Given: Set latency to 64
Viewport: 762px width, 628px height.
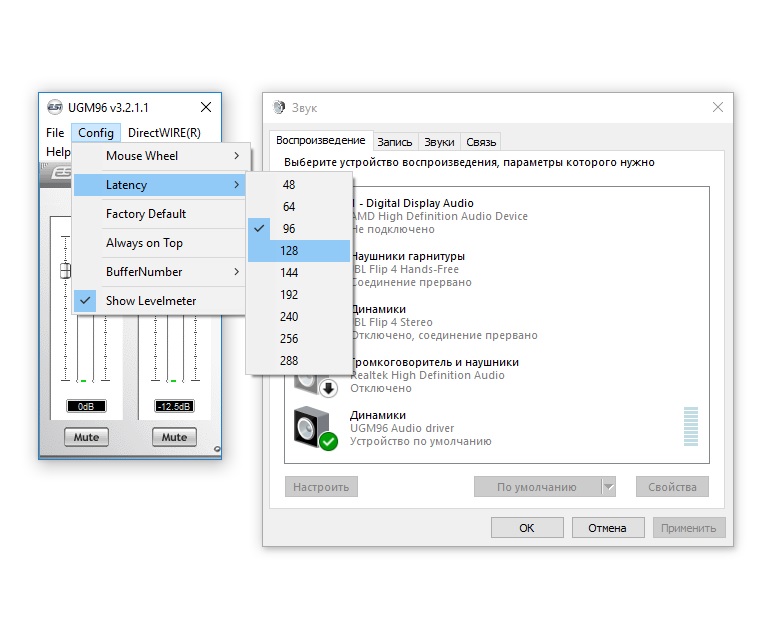Looking at the screenshot, I should 298,207.
